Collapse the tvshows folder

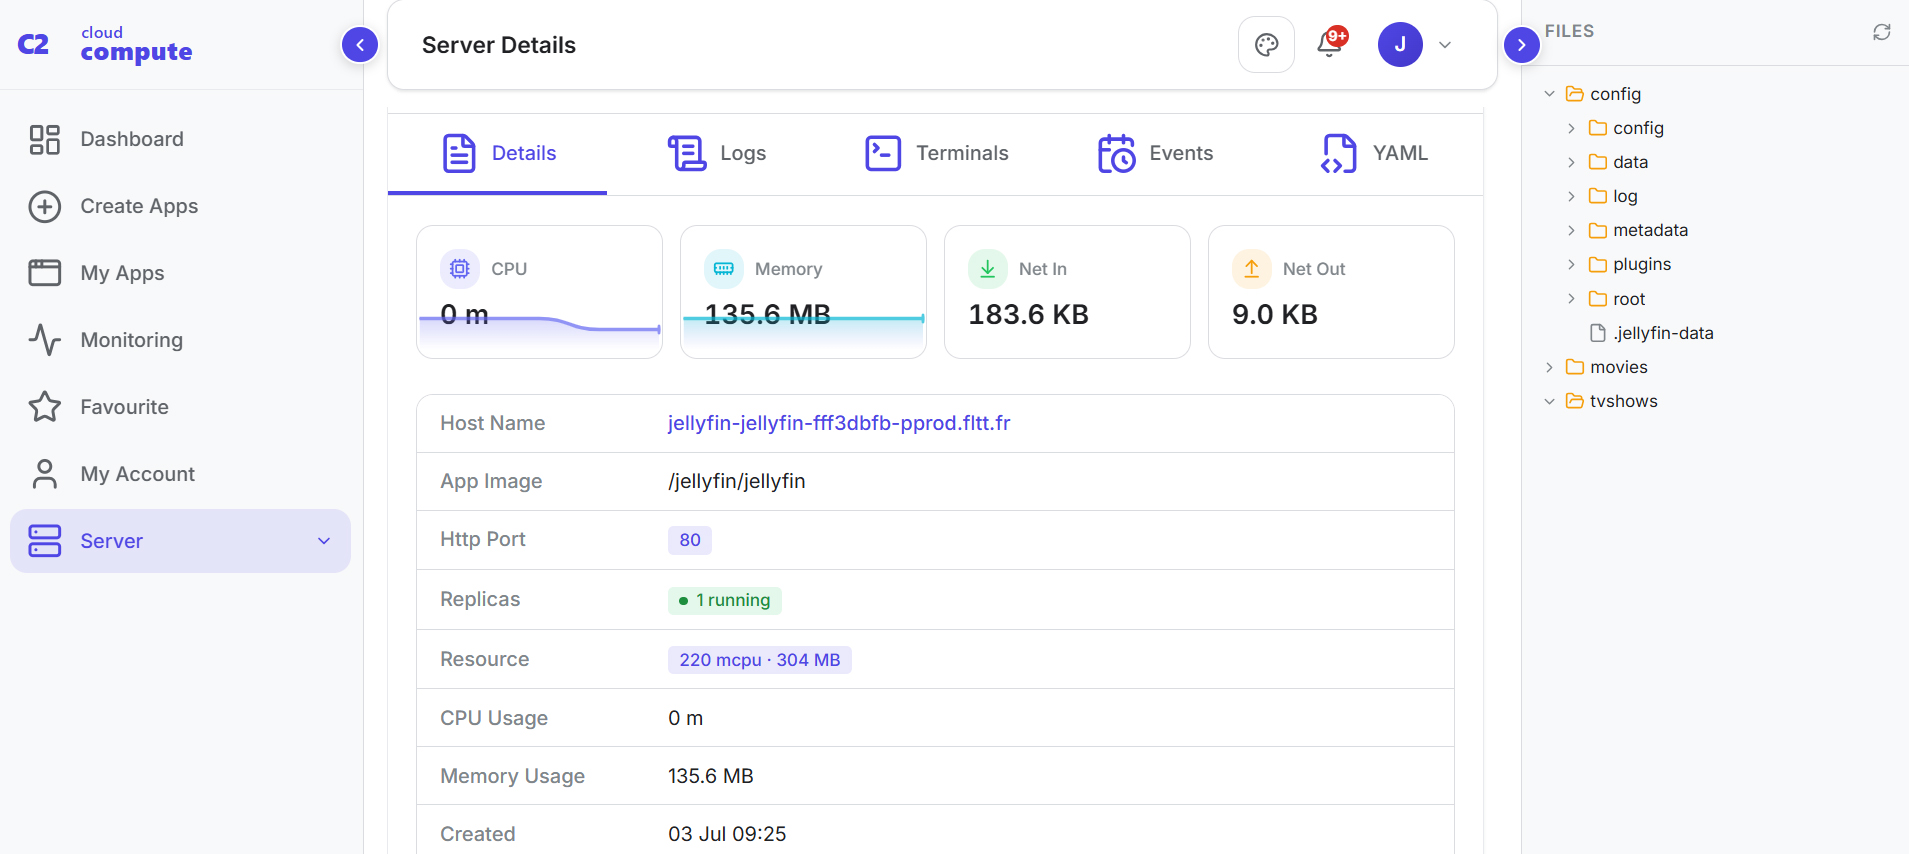coord(1549,401)
